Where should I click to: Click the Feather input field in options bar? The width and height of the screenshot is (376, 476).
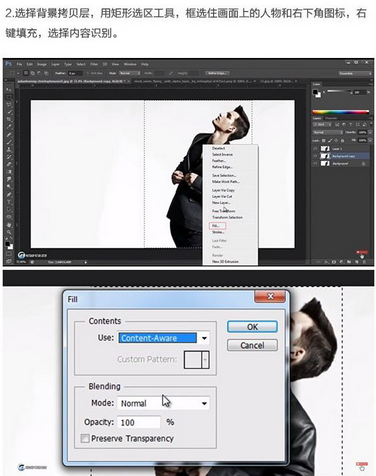75,73
